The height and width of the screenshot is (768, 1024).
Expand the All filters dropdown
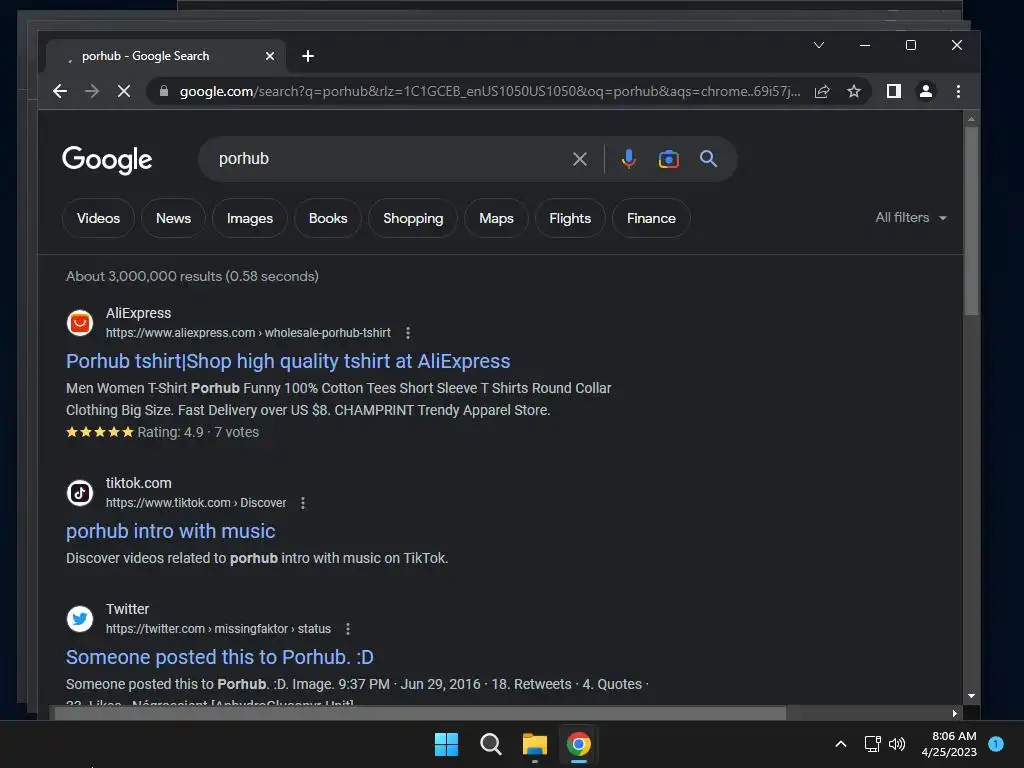(911, 217)
